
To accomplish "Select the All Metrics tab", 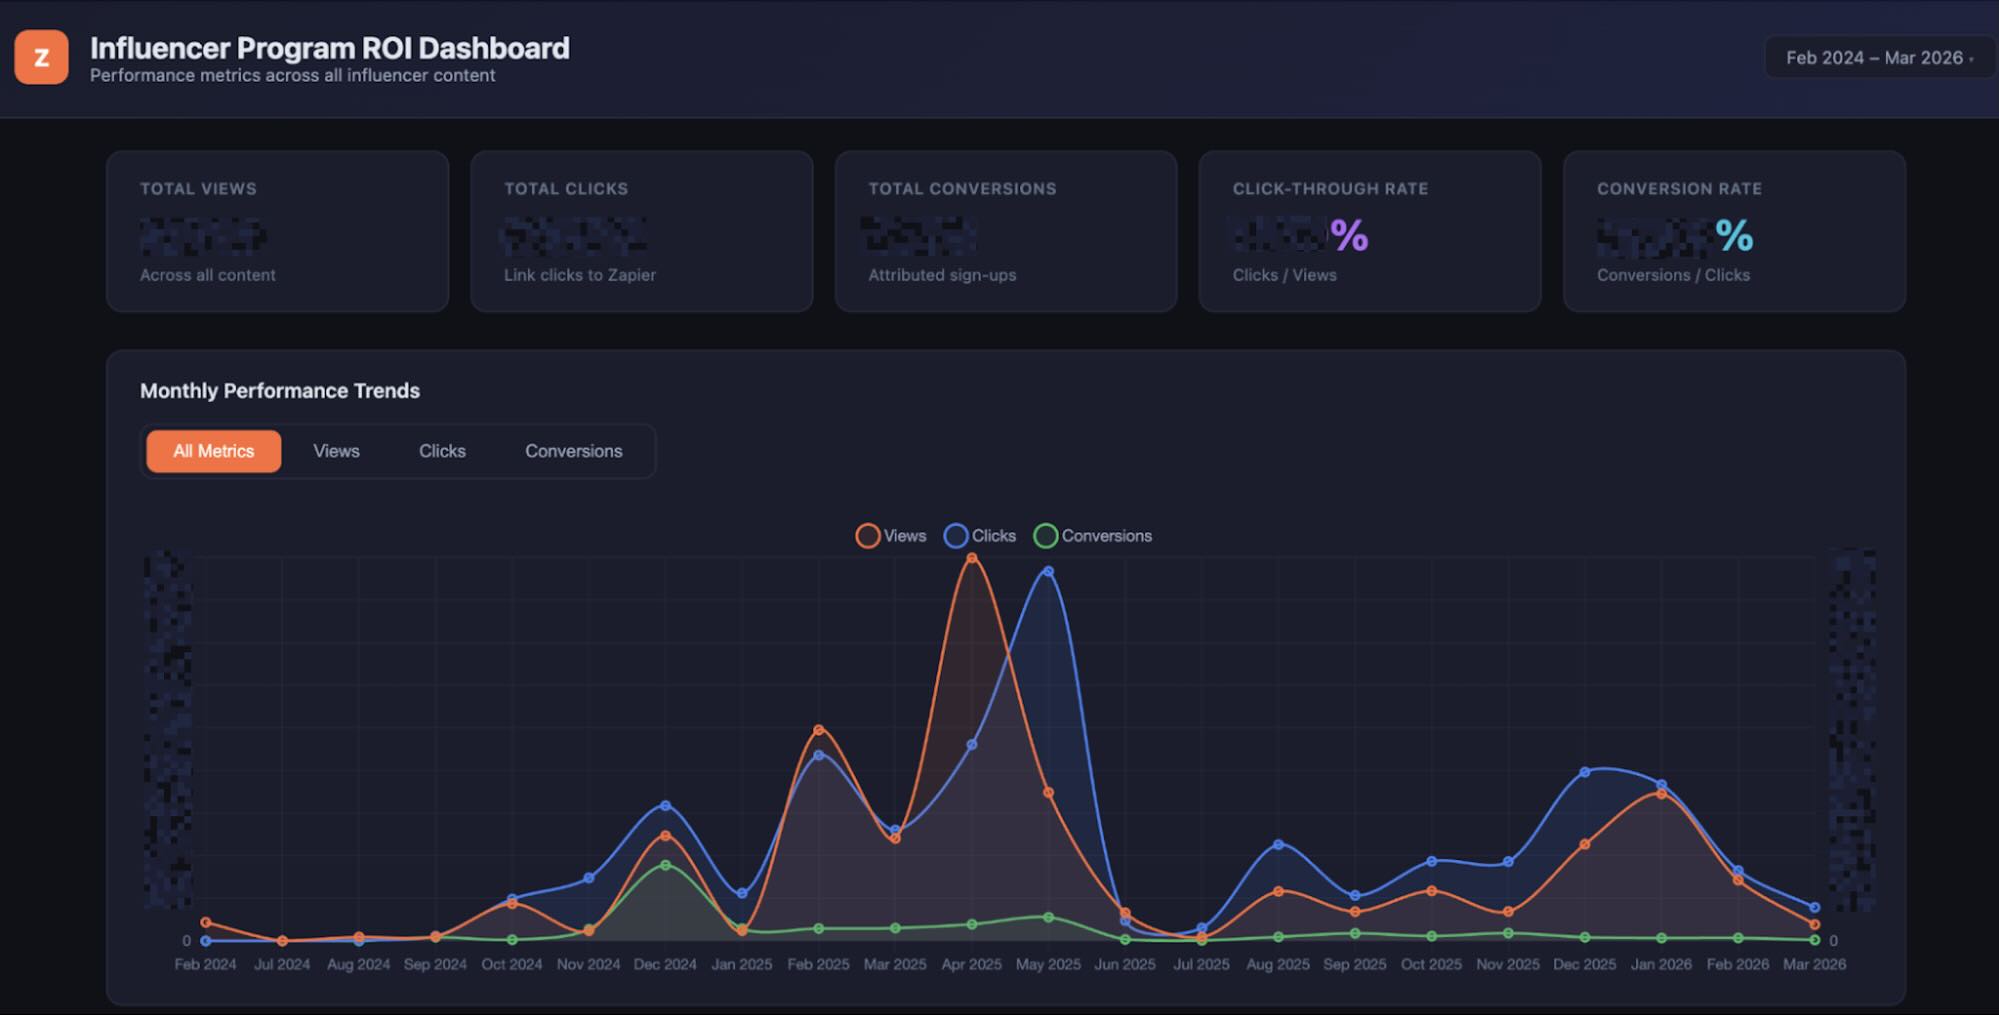I will tap(213, 451).
